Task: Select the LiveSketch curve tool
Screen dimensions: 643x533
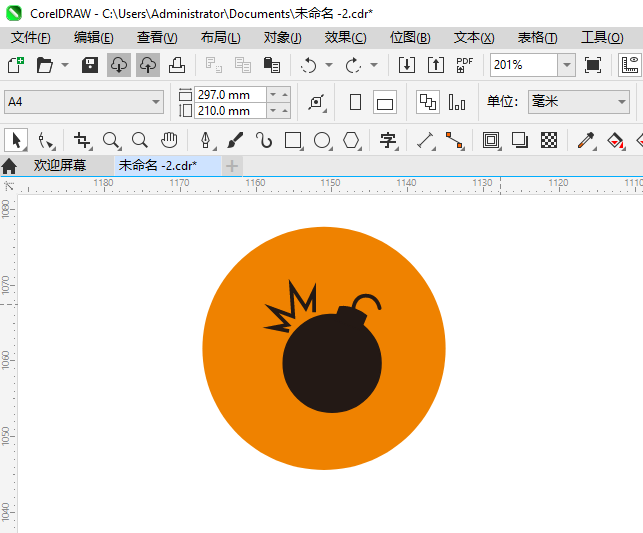Action: (264, 140)
